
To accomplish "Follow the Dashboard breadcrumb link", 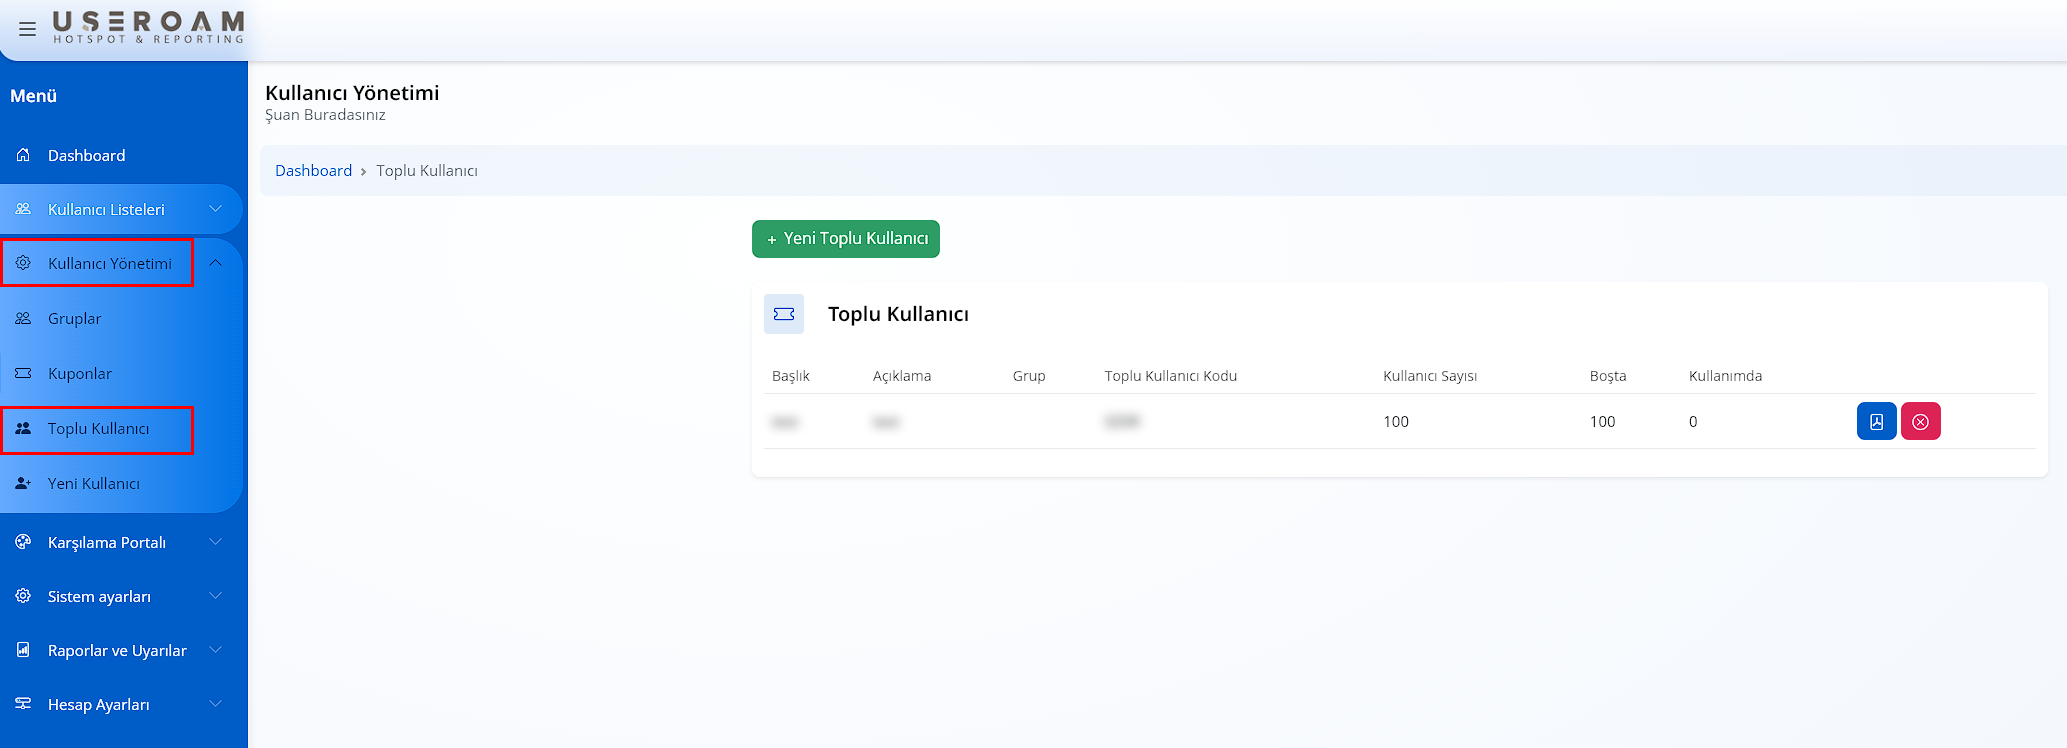I will [313, 171].
